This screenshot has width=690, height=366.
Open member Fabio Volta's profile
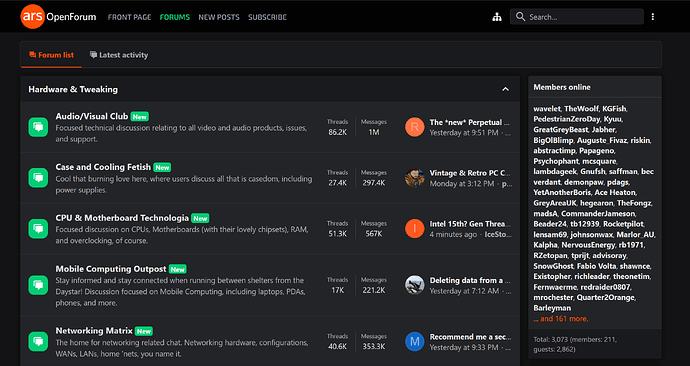[x=596, y=266]
